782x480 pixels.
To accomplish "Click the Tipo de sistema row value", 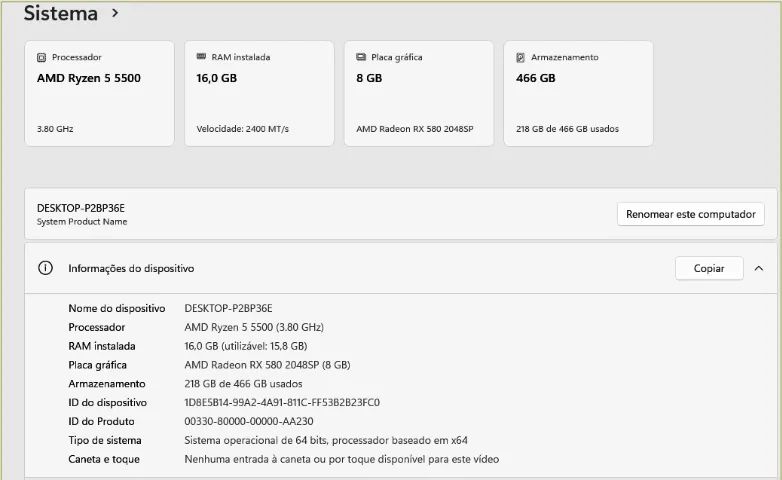I will [x=326, y=441].
